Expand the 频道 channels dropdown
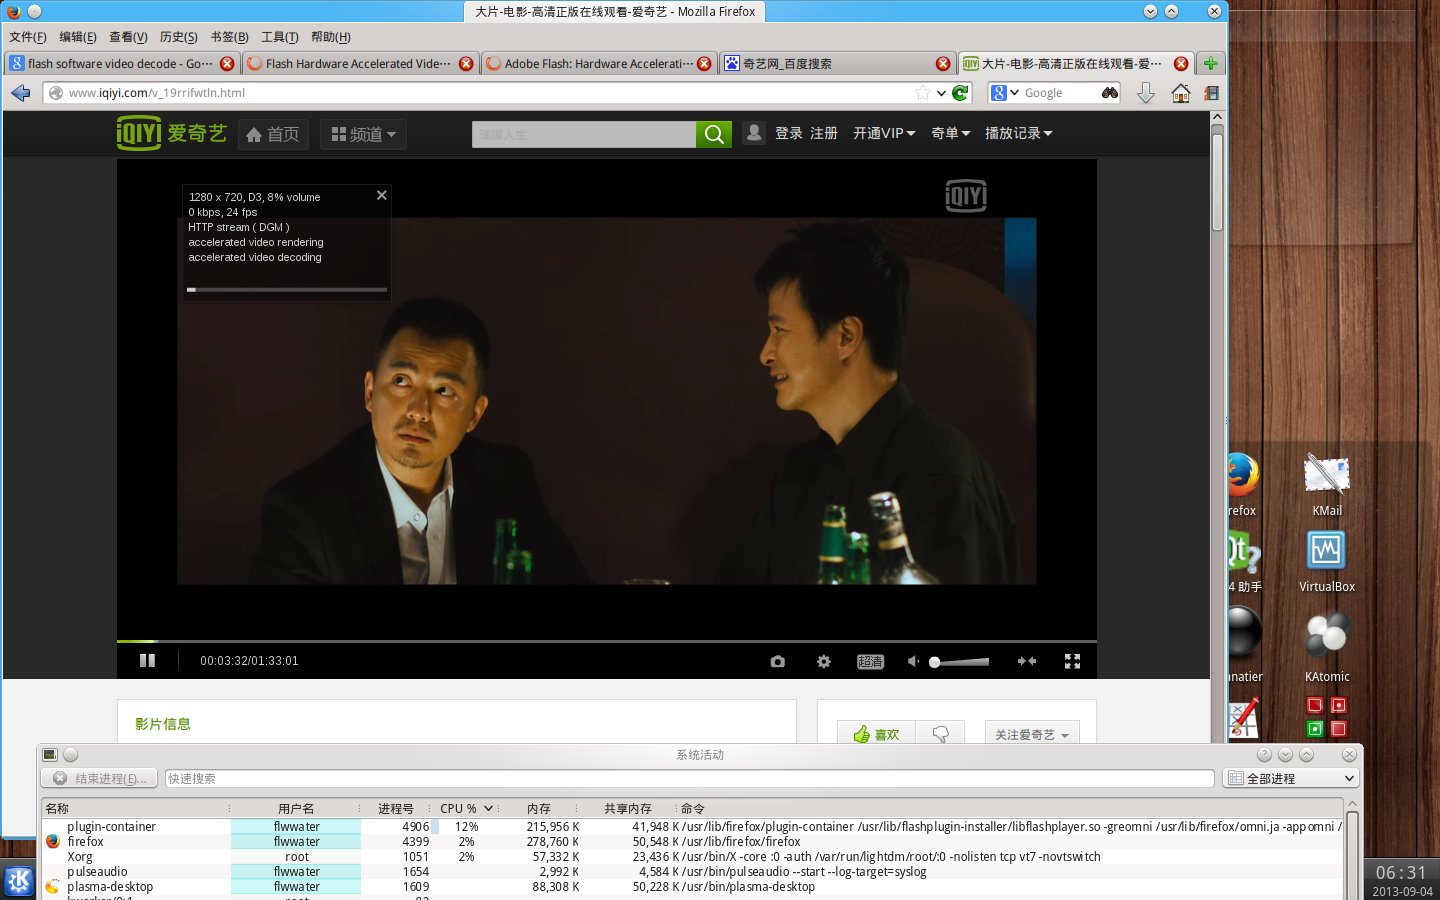 (x=363, y=134)
